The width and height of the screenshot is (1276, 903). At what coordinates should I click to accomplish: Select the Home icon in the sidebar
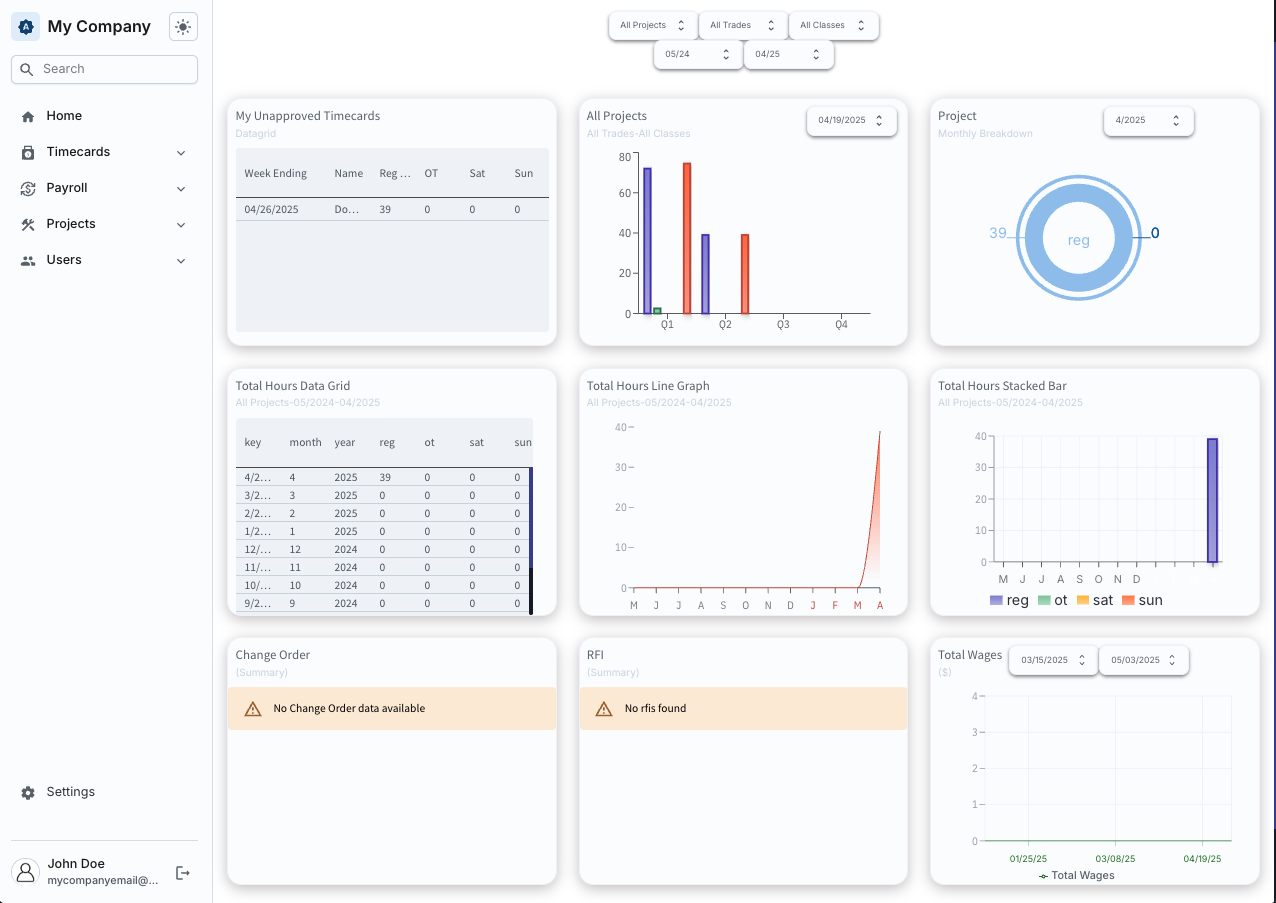[x=30, y=115]
